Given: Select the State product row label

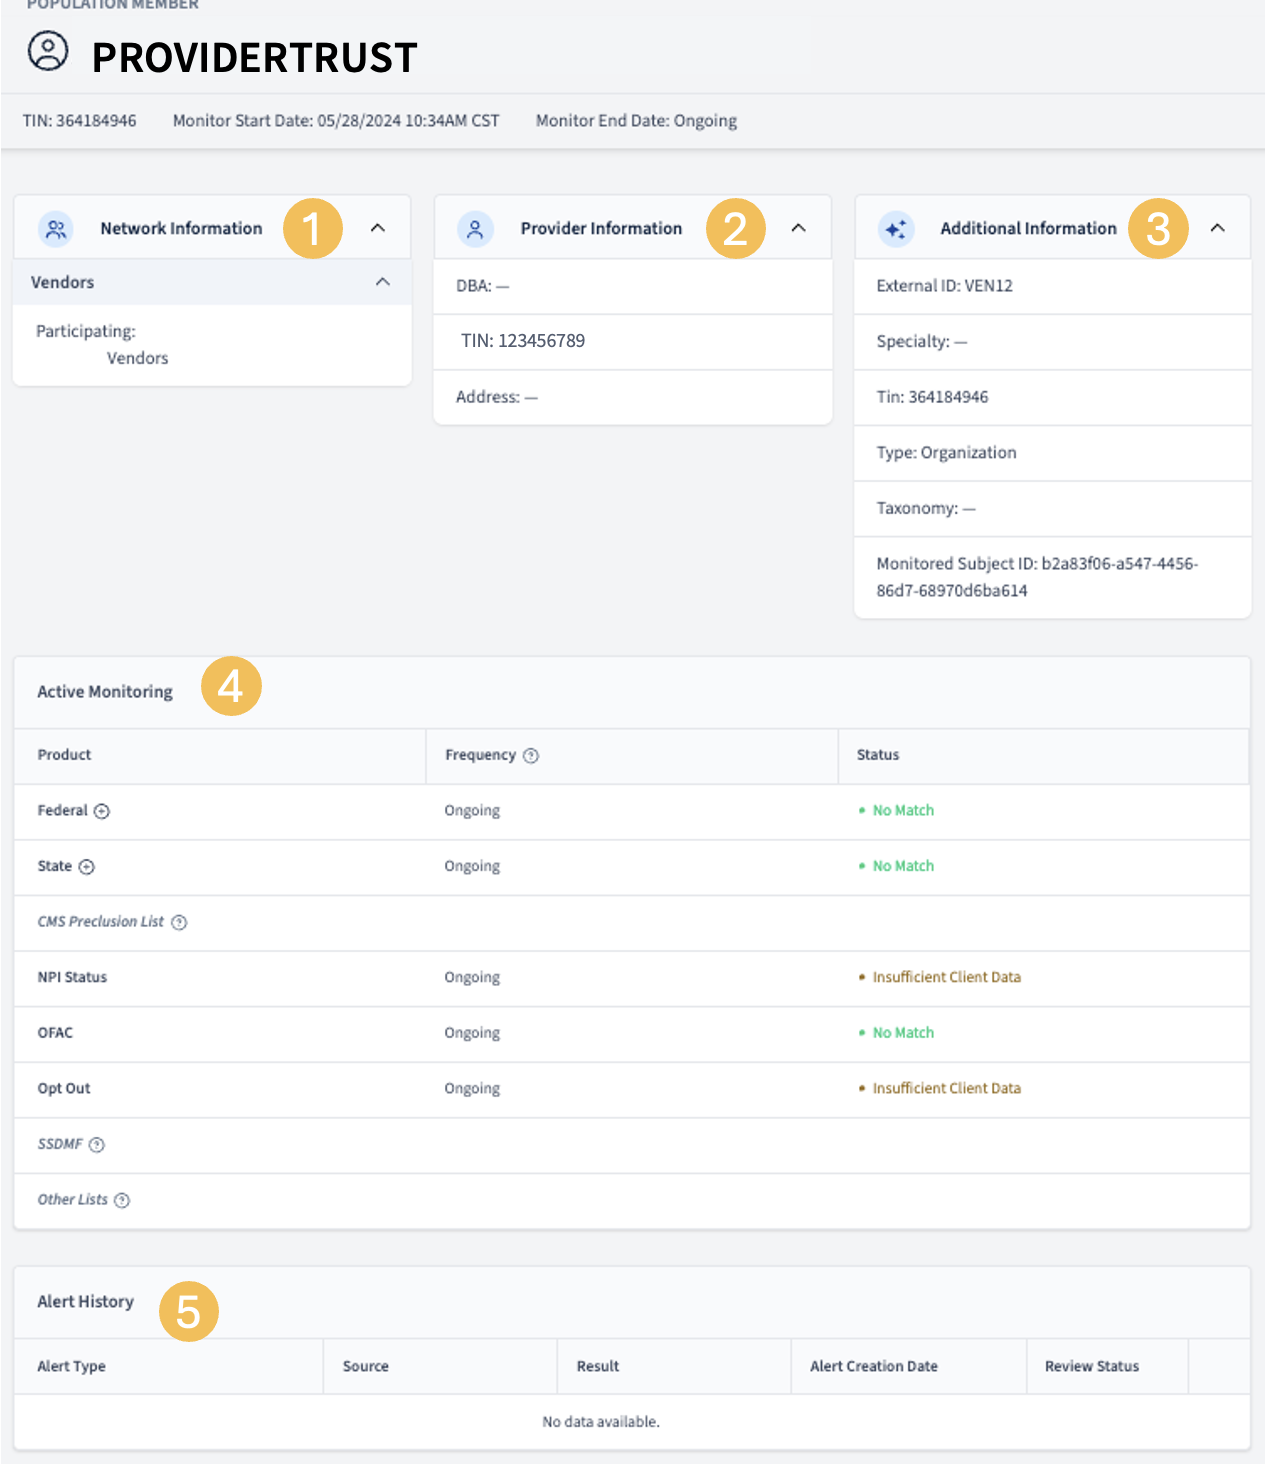Looking at the screenshot, I should pos(55,866).
